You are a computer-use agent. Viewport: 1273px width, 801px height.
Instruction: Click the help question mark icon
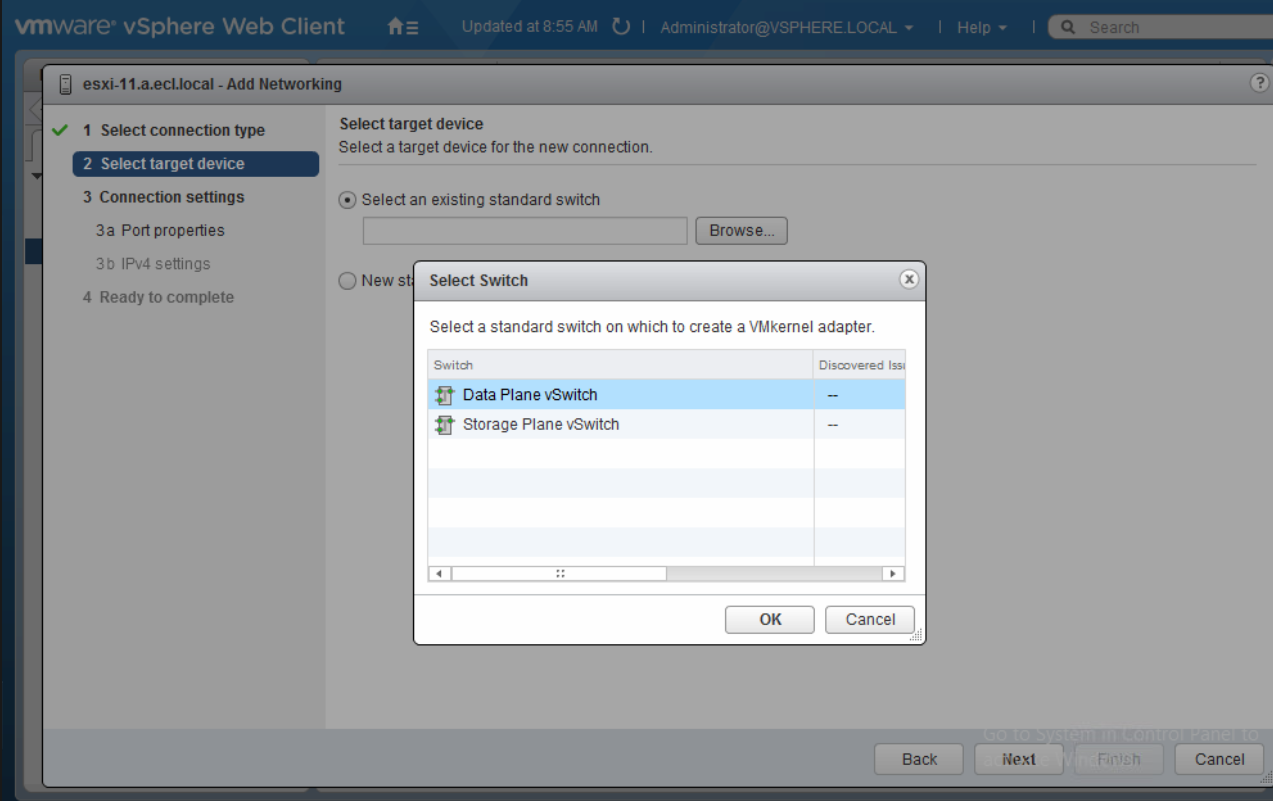tap(1259, 84)
